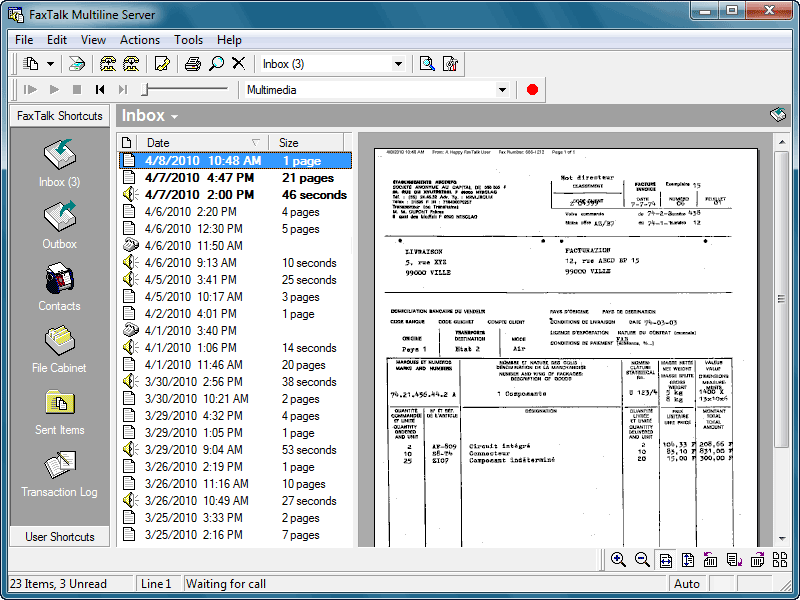Image resolution: width=800 pixels, height=600 pixels.
Task: Zoom in on the fax preview
Action: tap(618, 560)
